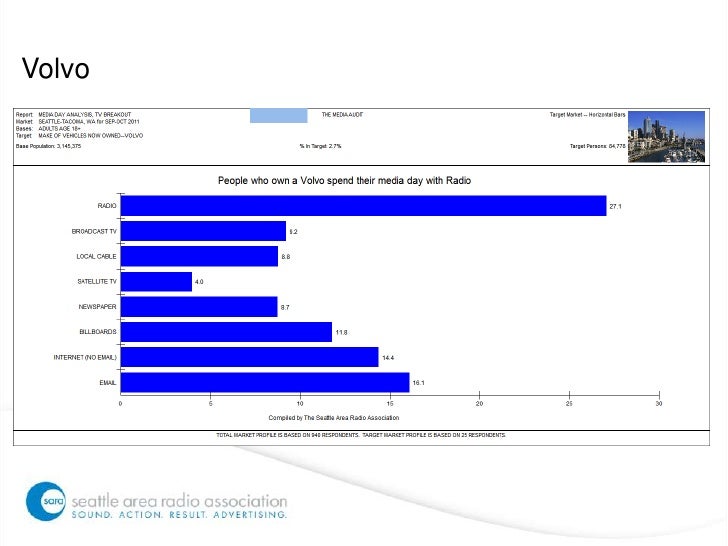Viewport: 728px width, 546px height.
Task: Click the SATELLITE TV axis label
Action: point(97,281)
